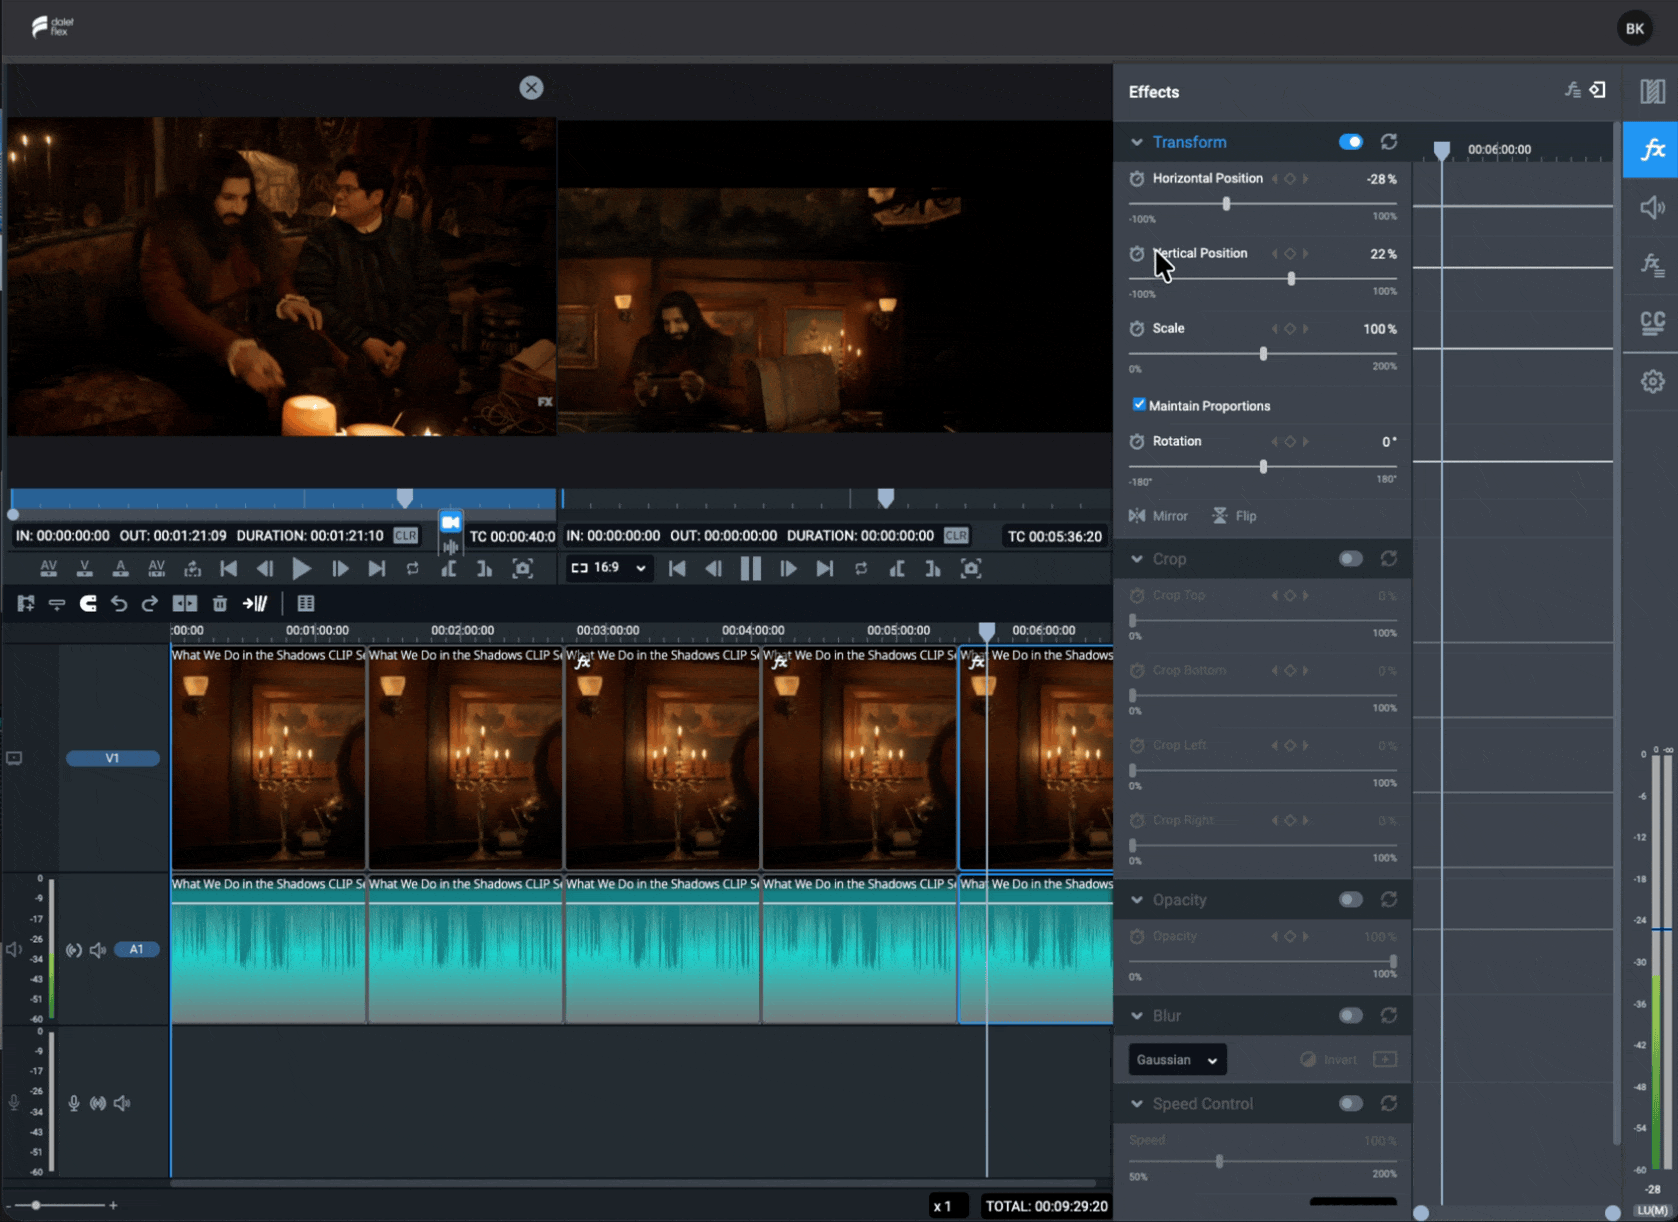
Task: Collapse the Opacity section chevron
Action: tap(1137, 900)
